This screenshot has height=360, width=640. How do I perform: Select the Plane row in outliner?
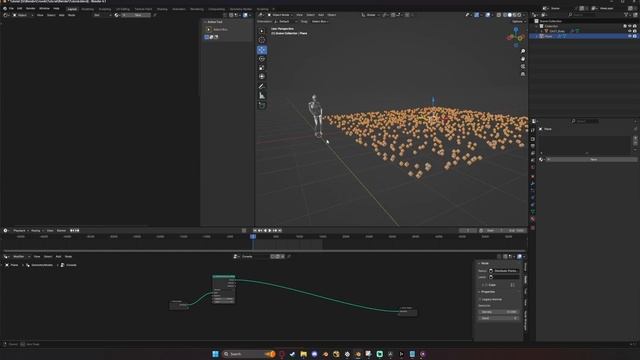point(584,36)
